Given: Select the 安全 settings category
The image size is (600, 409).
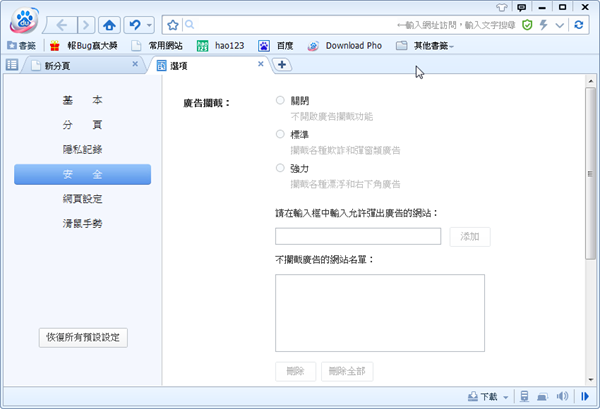Looking at the screenshot, I should tap(83, 174).
